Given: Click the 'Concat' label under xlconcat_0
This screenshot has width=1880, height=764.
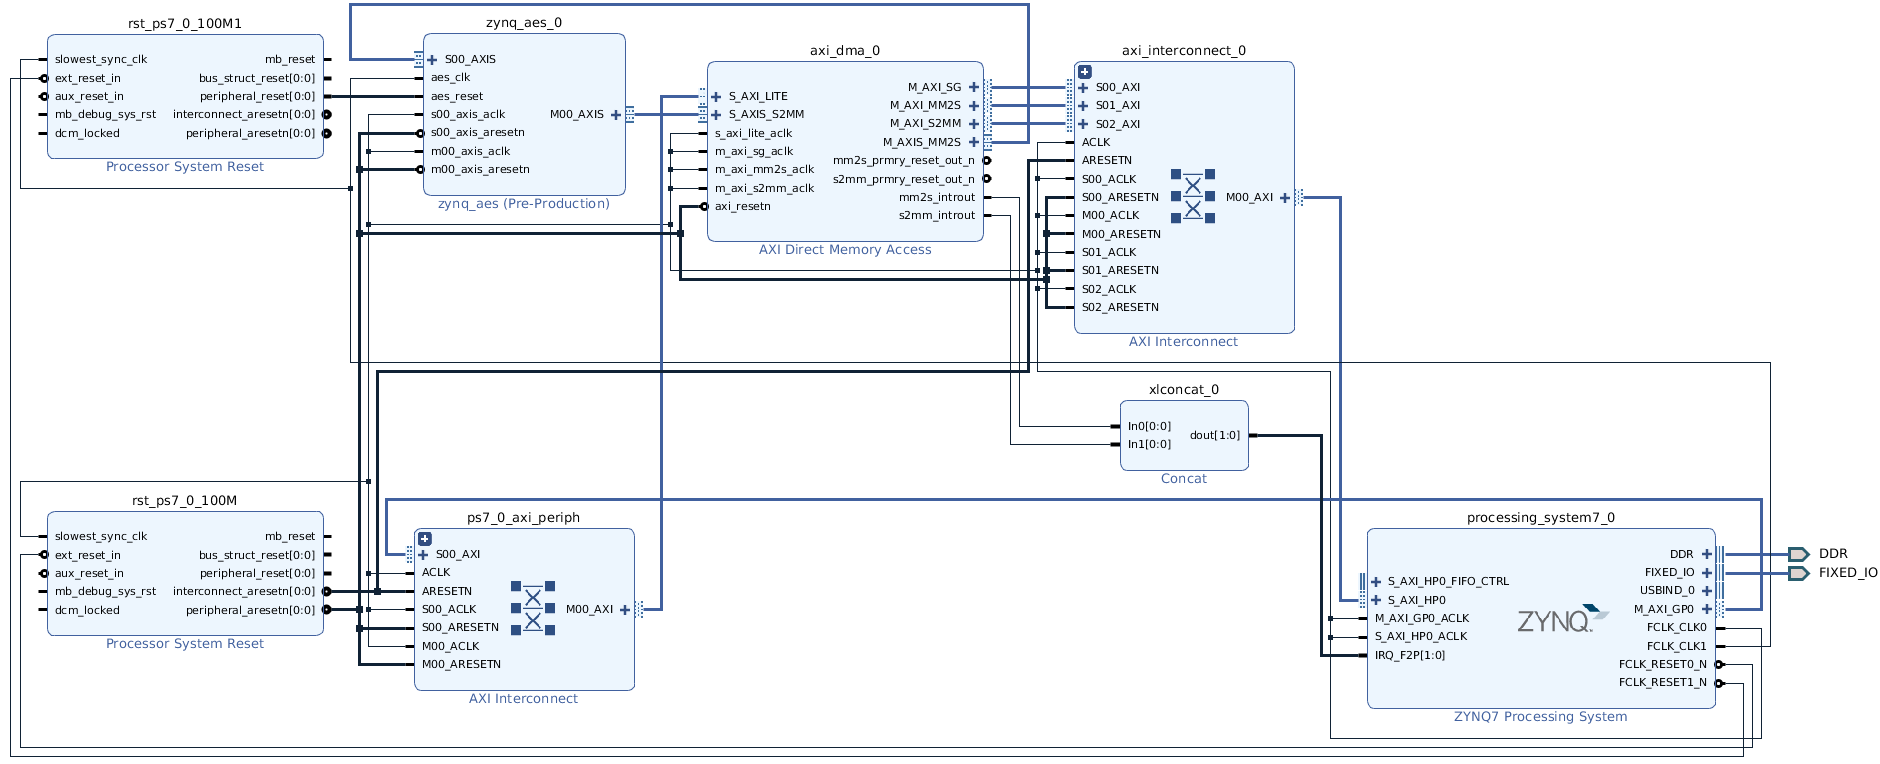Looking at the screenshot, I should [x=1184, y=479].
